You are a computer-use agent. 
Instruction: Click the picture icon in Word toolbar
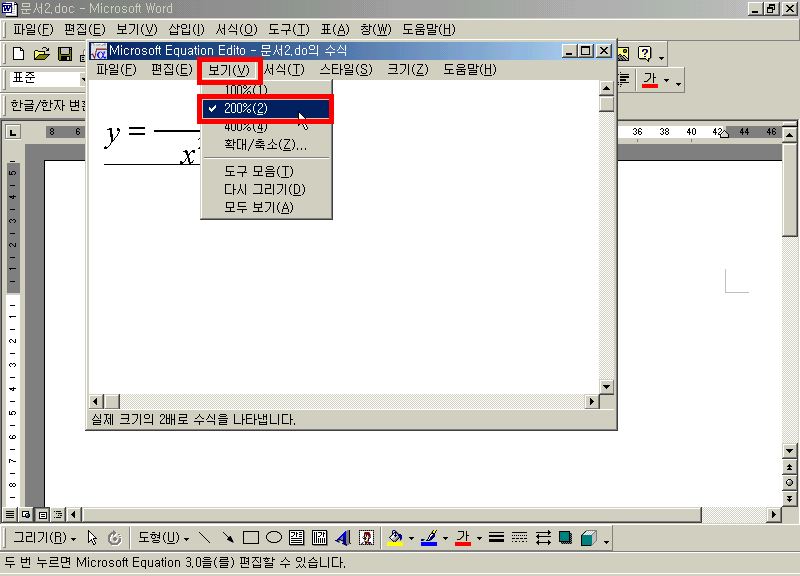[x=623, y=54]
